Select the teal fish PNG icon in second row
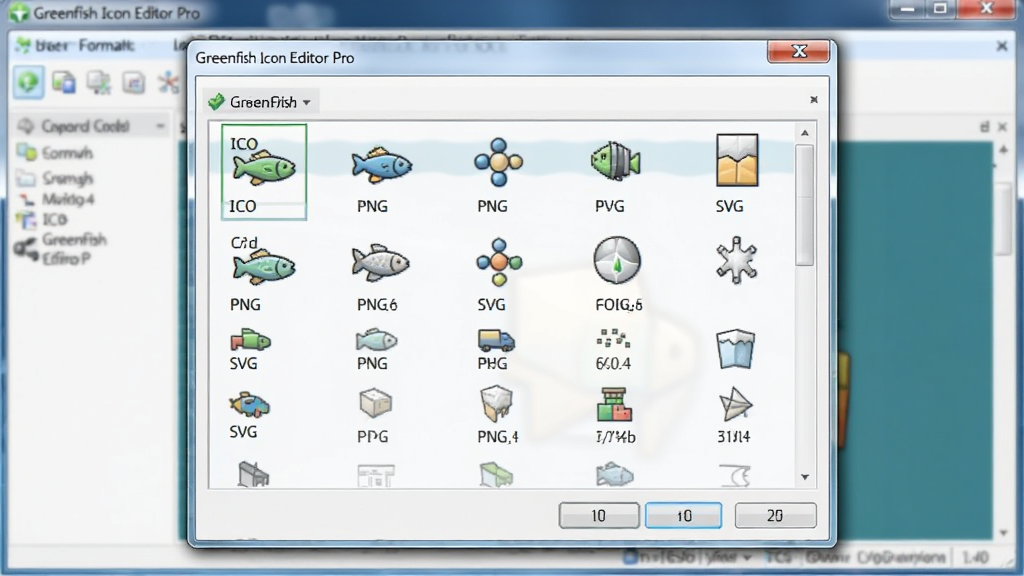 [264, 266]
